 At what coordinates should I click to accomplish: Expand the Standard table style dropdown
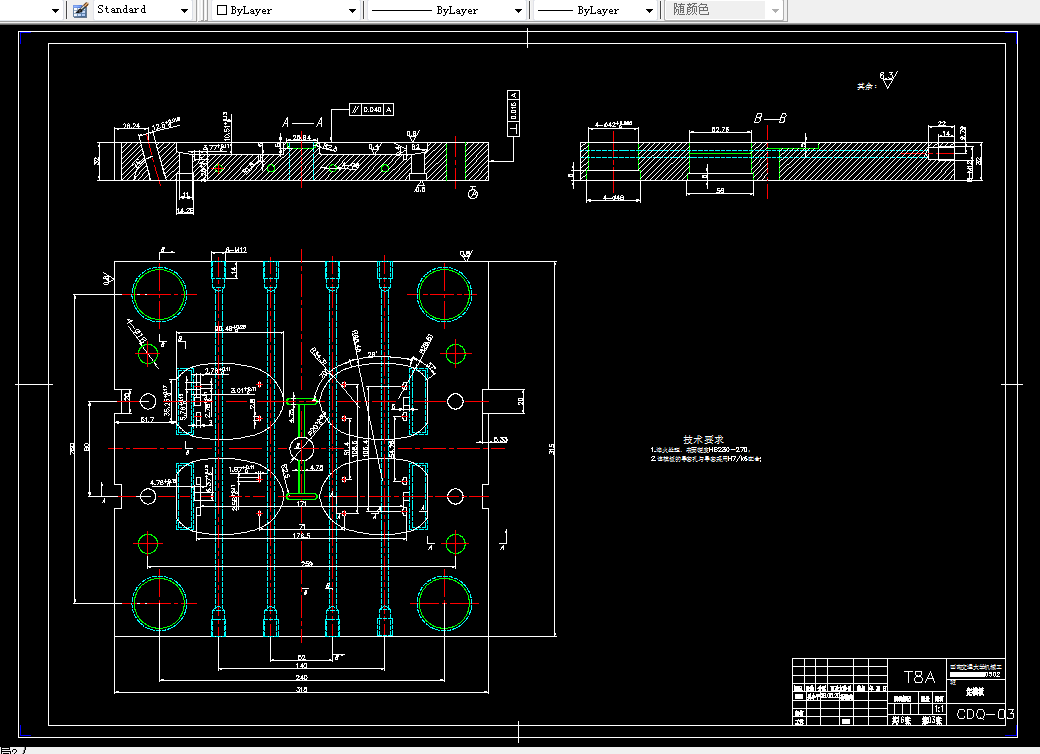184,11
